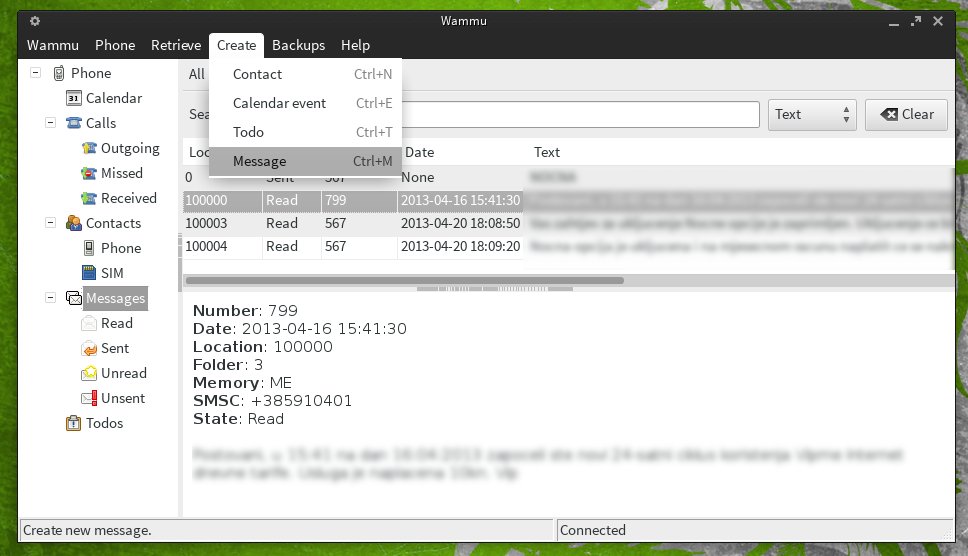This screenshot has width=968, height=556.
Task: Collapse the Calls tree branch
Action: coord(51,123)
